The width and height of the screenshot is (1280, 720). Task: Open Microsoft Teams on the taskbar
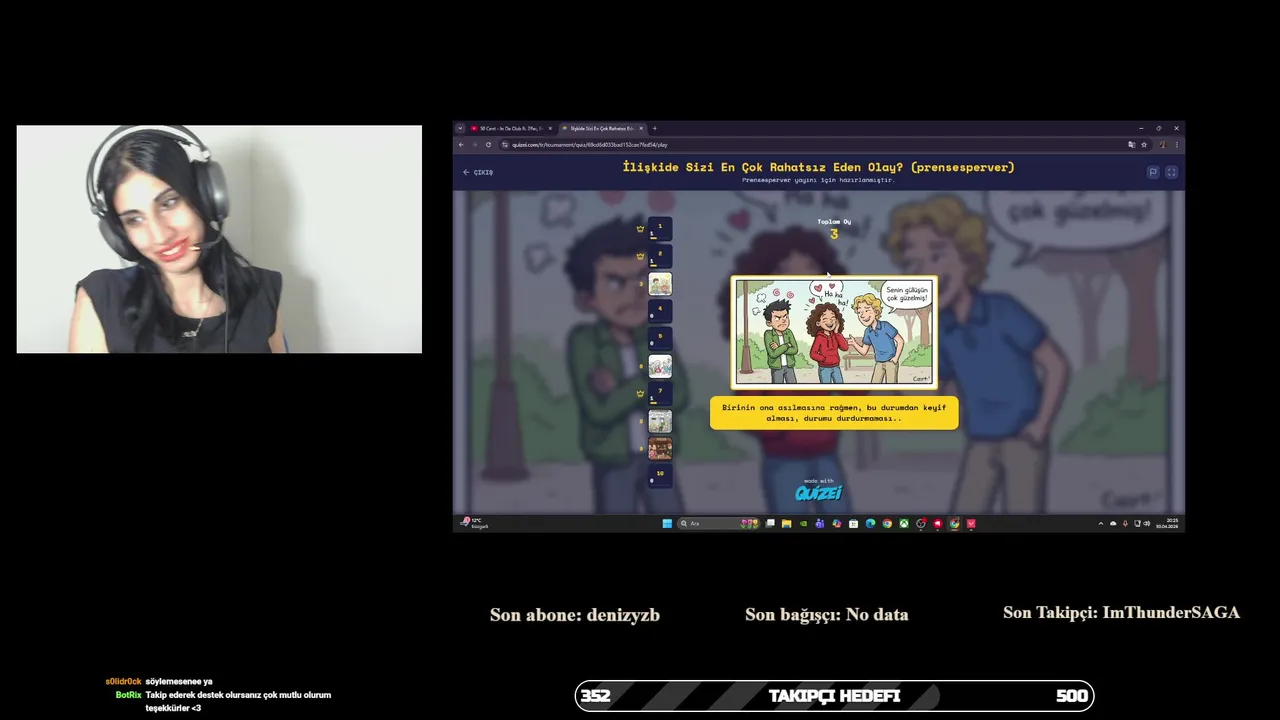coord(820,523)
